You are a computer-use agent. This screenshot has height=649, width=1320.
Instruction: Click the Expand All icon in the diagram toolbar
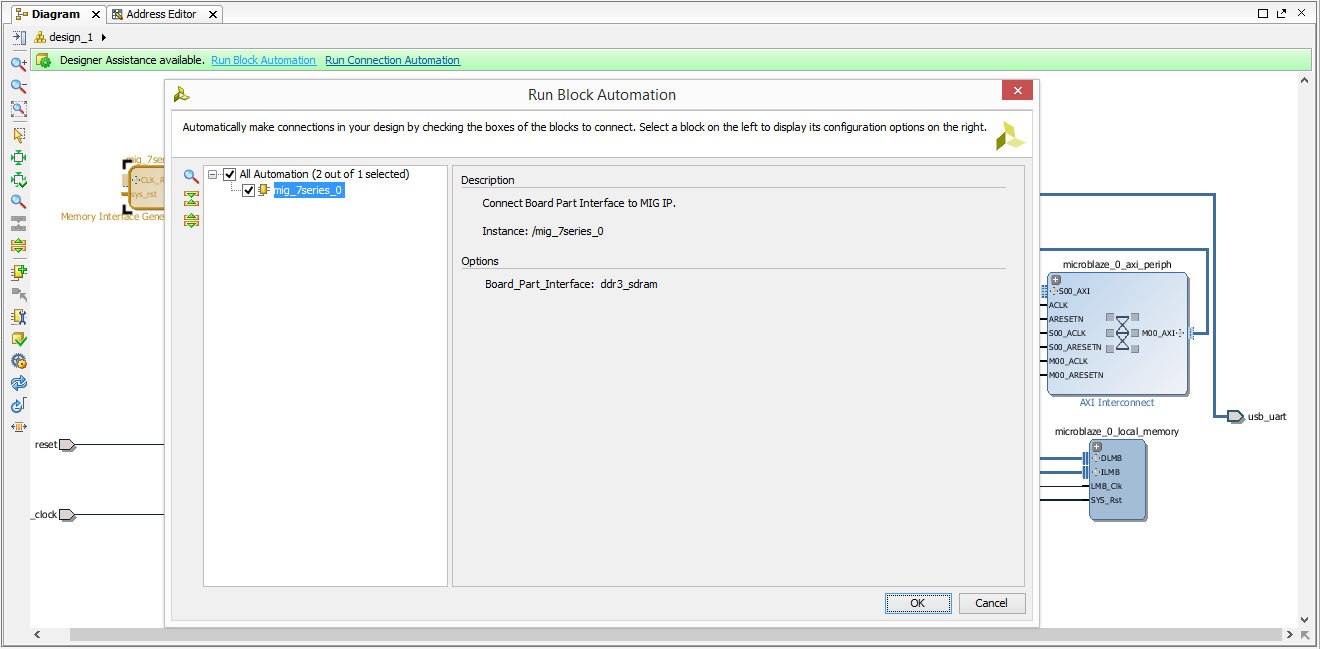point(18,245)
